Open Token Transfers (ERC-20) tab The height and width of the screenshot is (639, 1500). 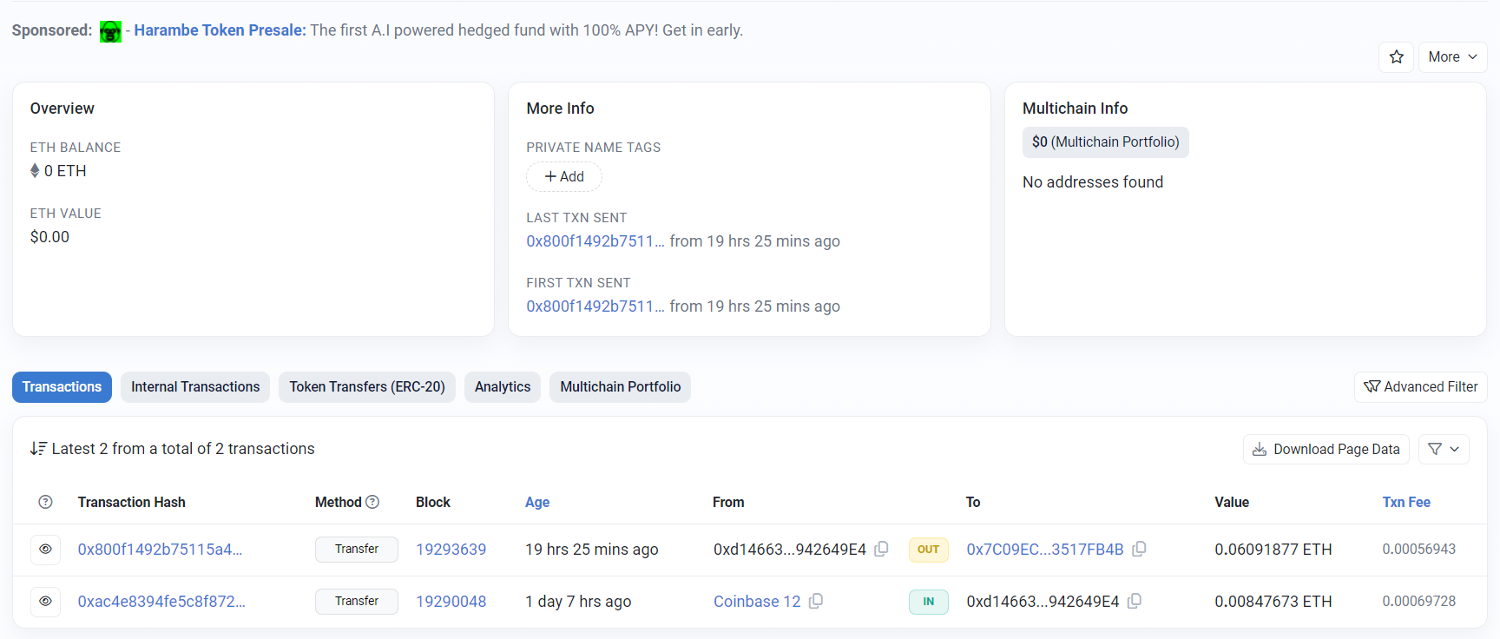[x=367, y=387]
